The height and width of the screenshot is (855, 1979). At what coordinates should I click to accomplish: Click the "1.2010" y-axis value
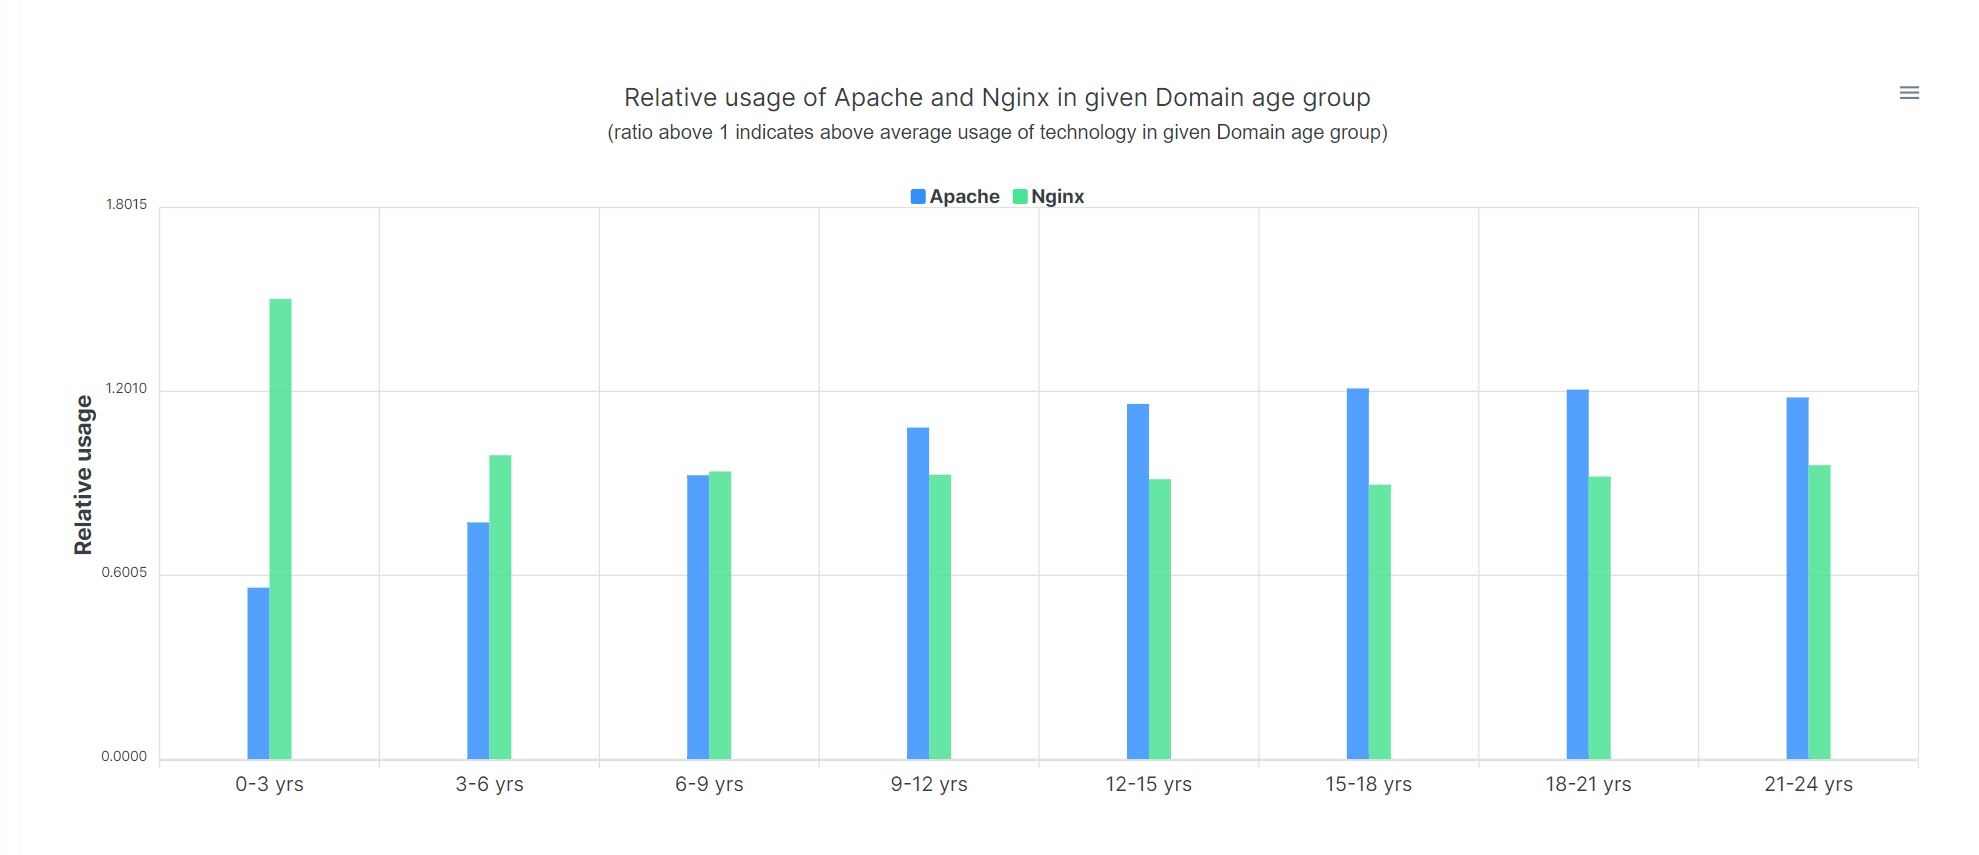pos(126,389)
